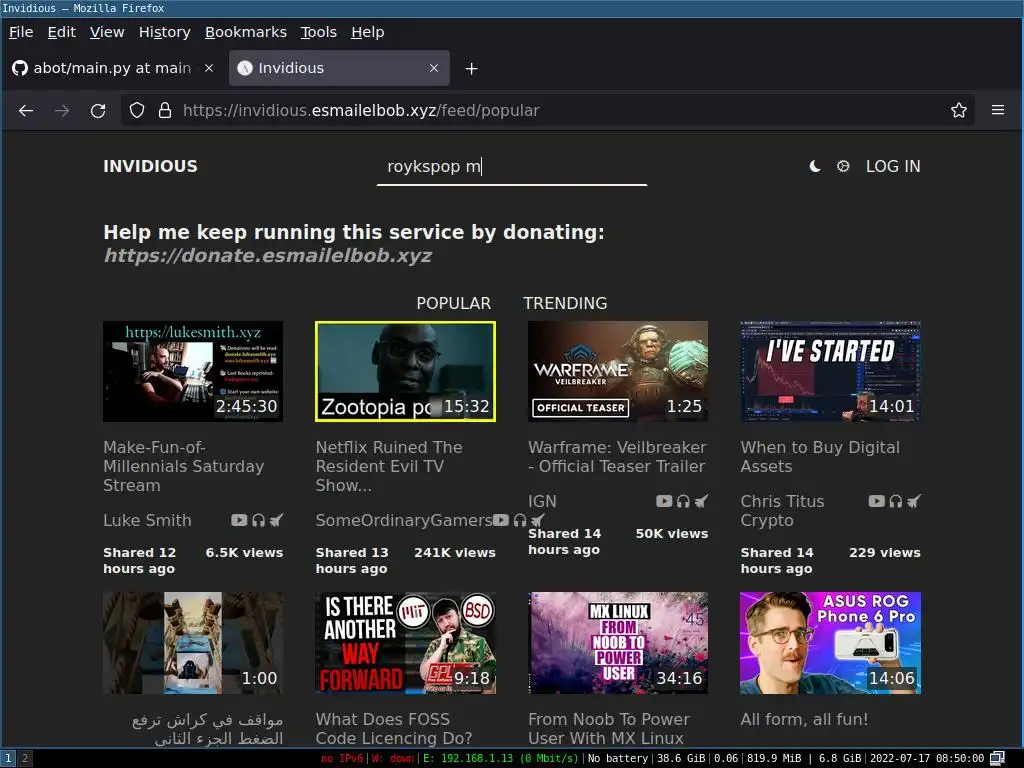Viewport: 1024px width, 768px height.
Task: Open I'VE STARTED crypto video thumbnail
Action: coord(831,372)
